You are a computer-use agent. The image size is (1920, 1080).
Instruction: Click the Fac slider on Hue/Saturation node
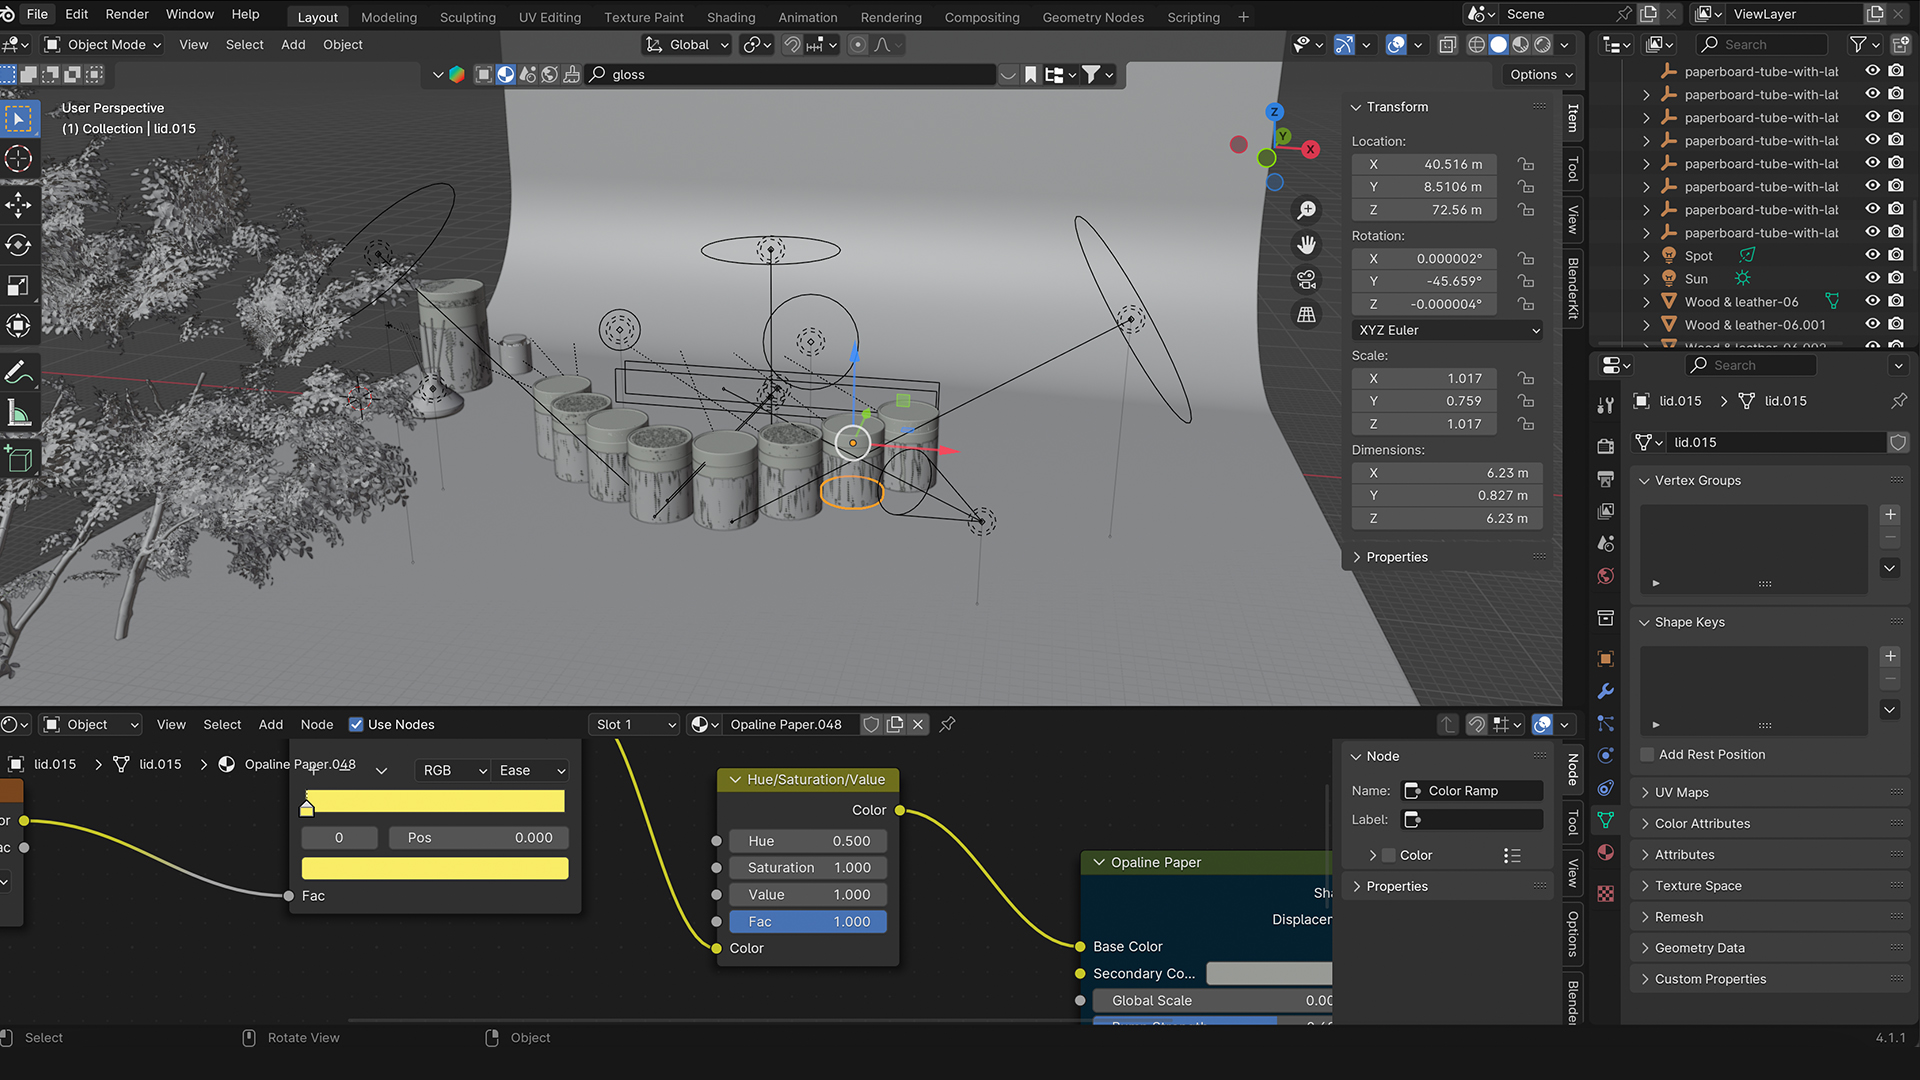(808, 921)
